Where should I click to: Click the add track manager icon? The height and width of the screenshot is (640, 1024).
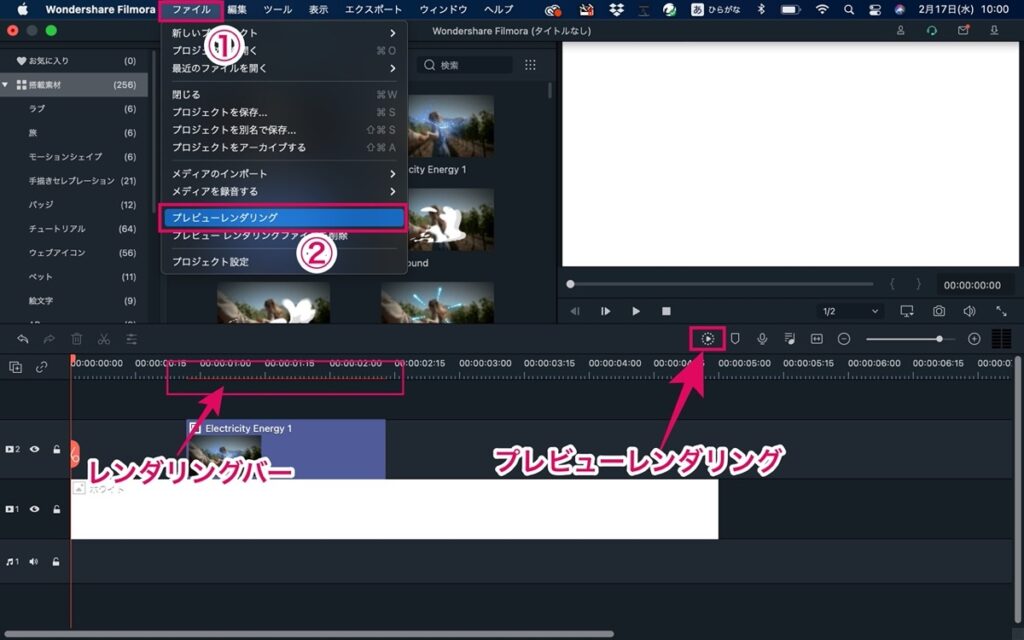point(16,367)
